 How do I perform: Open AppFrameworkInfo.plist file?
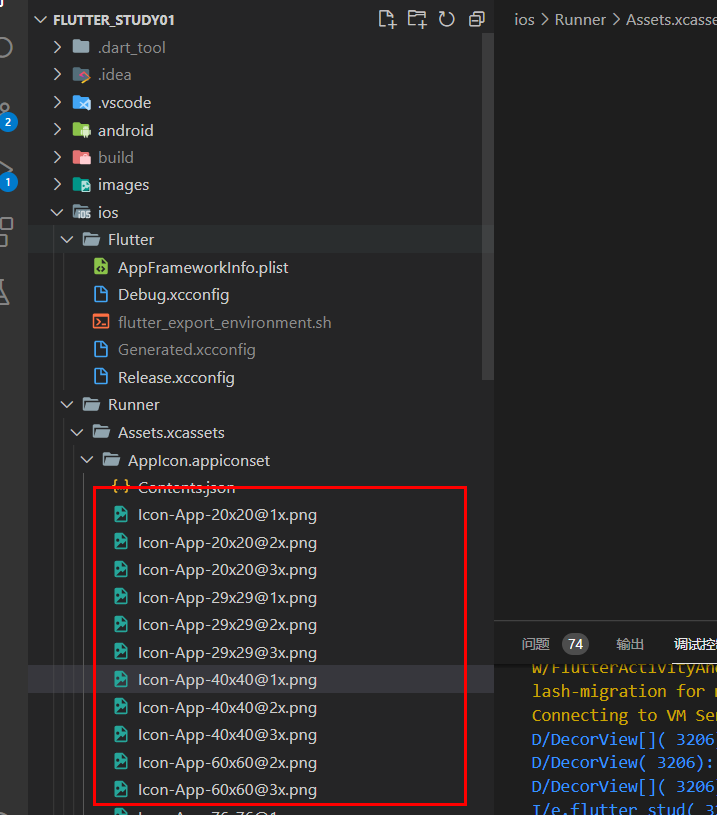click(x=203, y=268)
